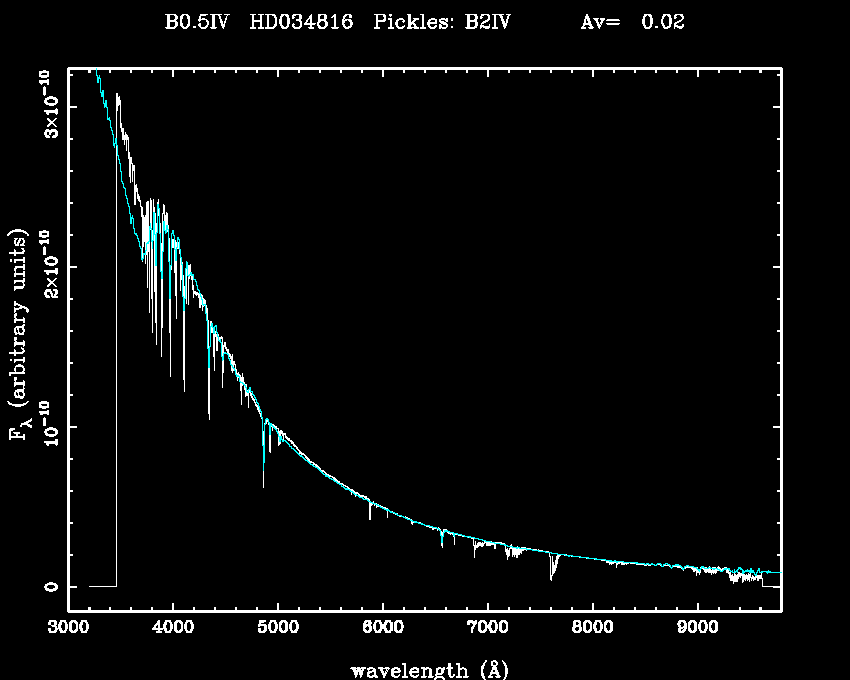Click the 'wavelength (Å)' x-axis label
This screenshot has width=850, height=680.
(x=423, y=669)
